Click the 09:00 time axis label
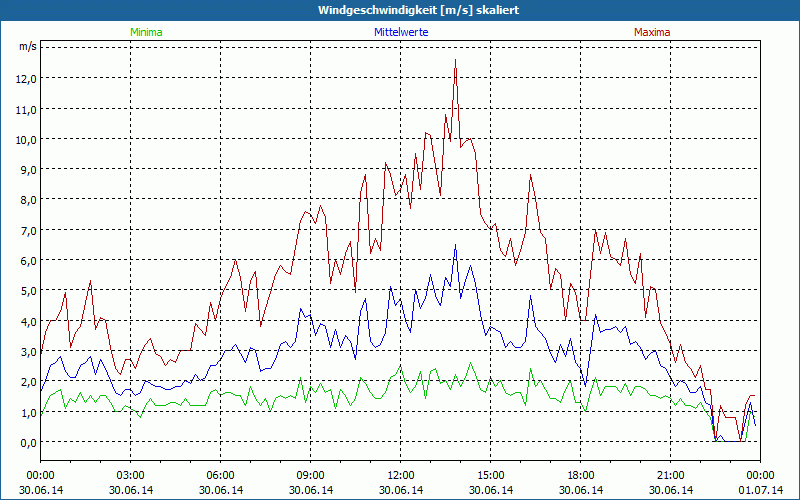 click(311, 475)
